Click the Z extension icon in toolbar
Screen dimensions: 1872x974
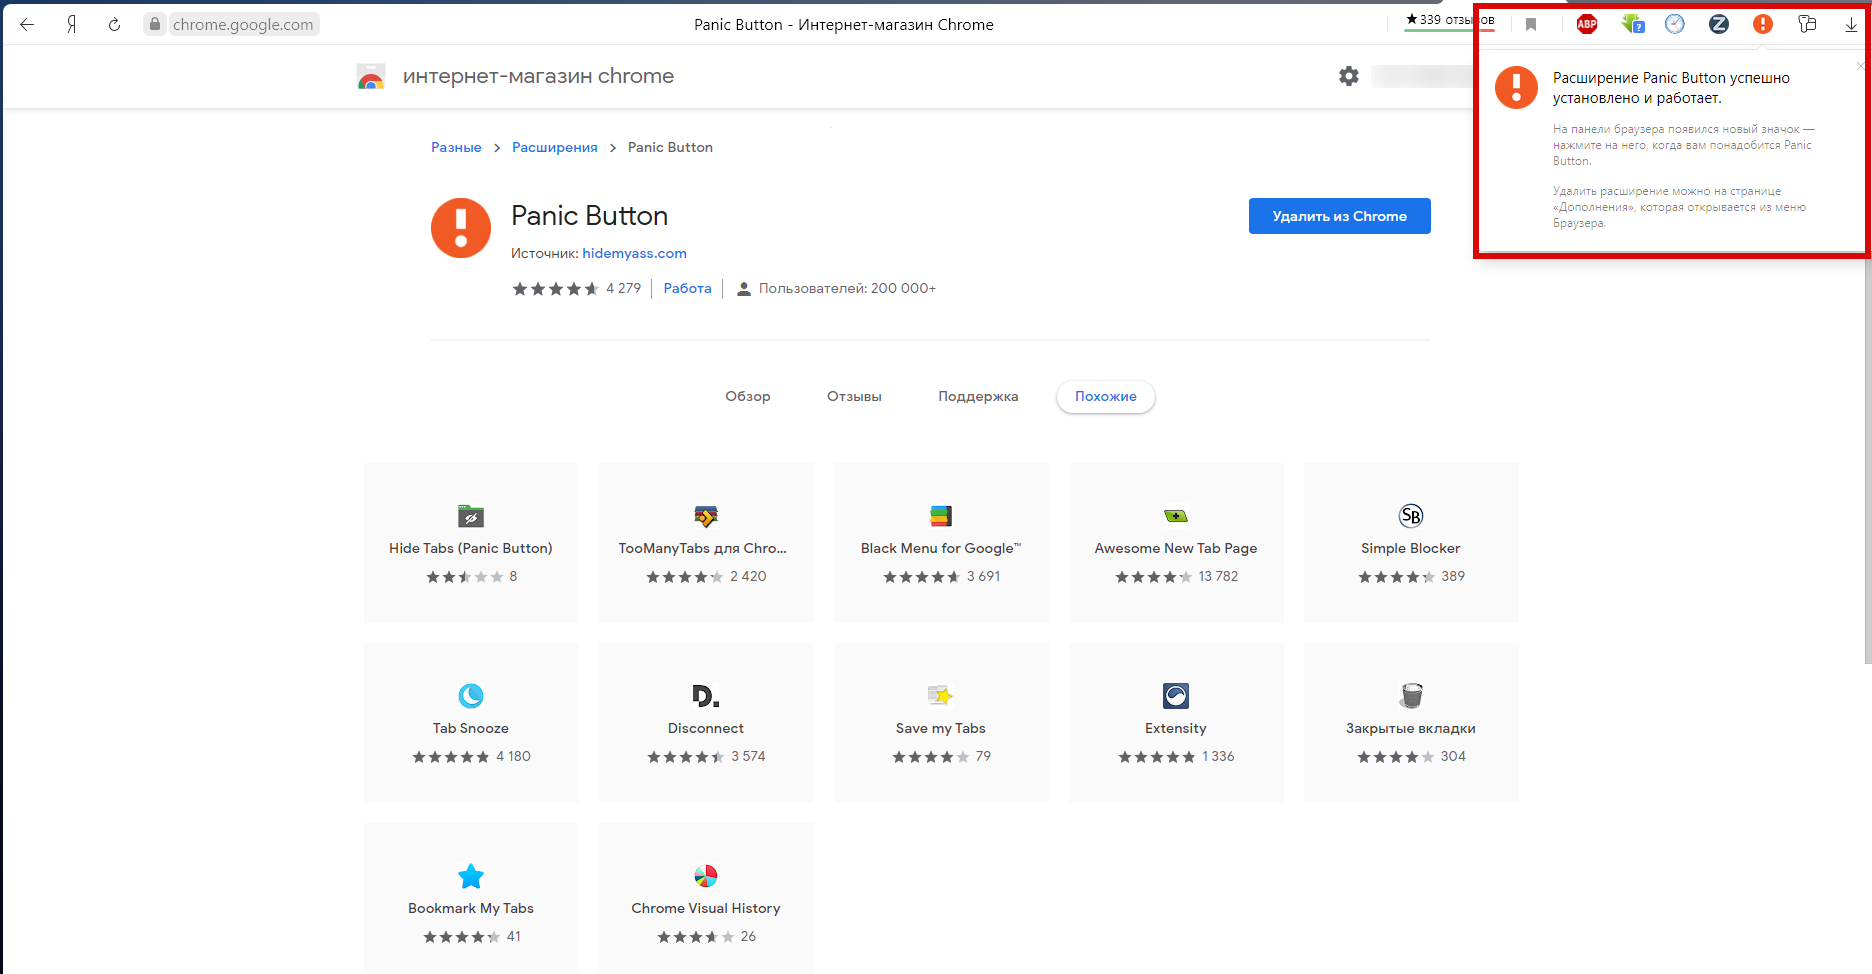(1718, 24)
